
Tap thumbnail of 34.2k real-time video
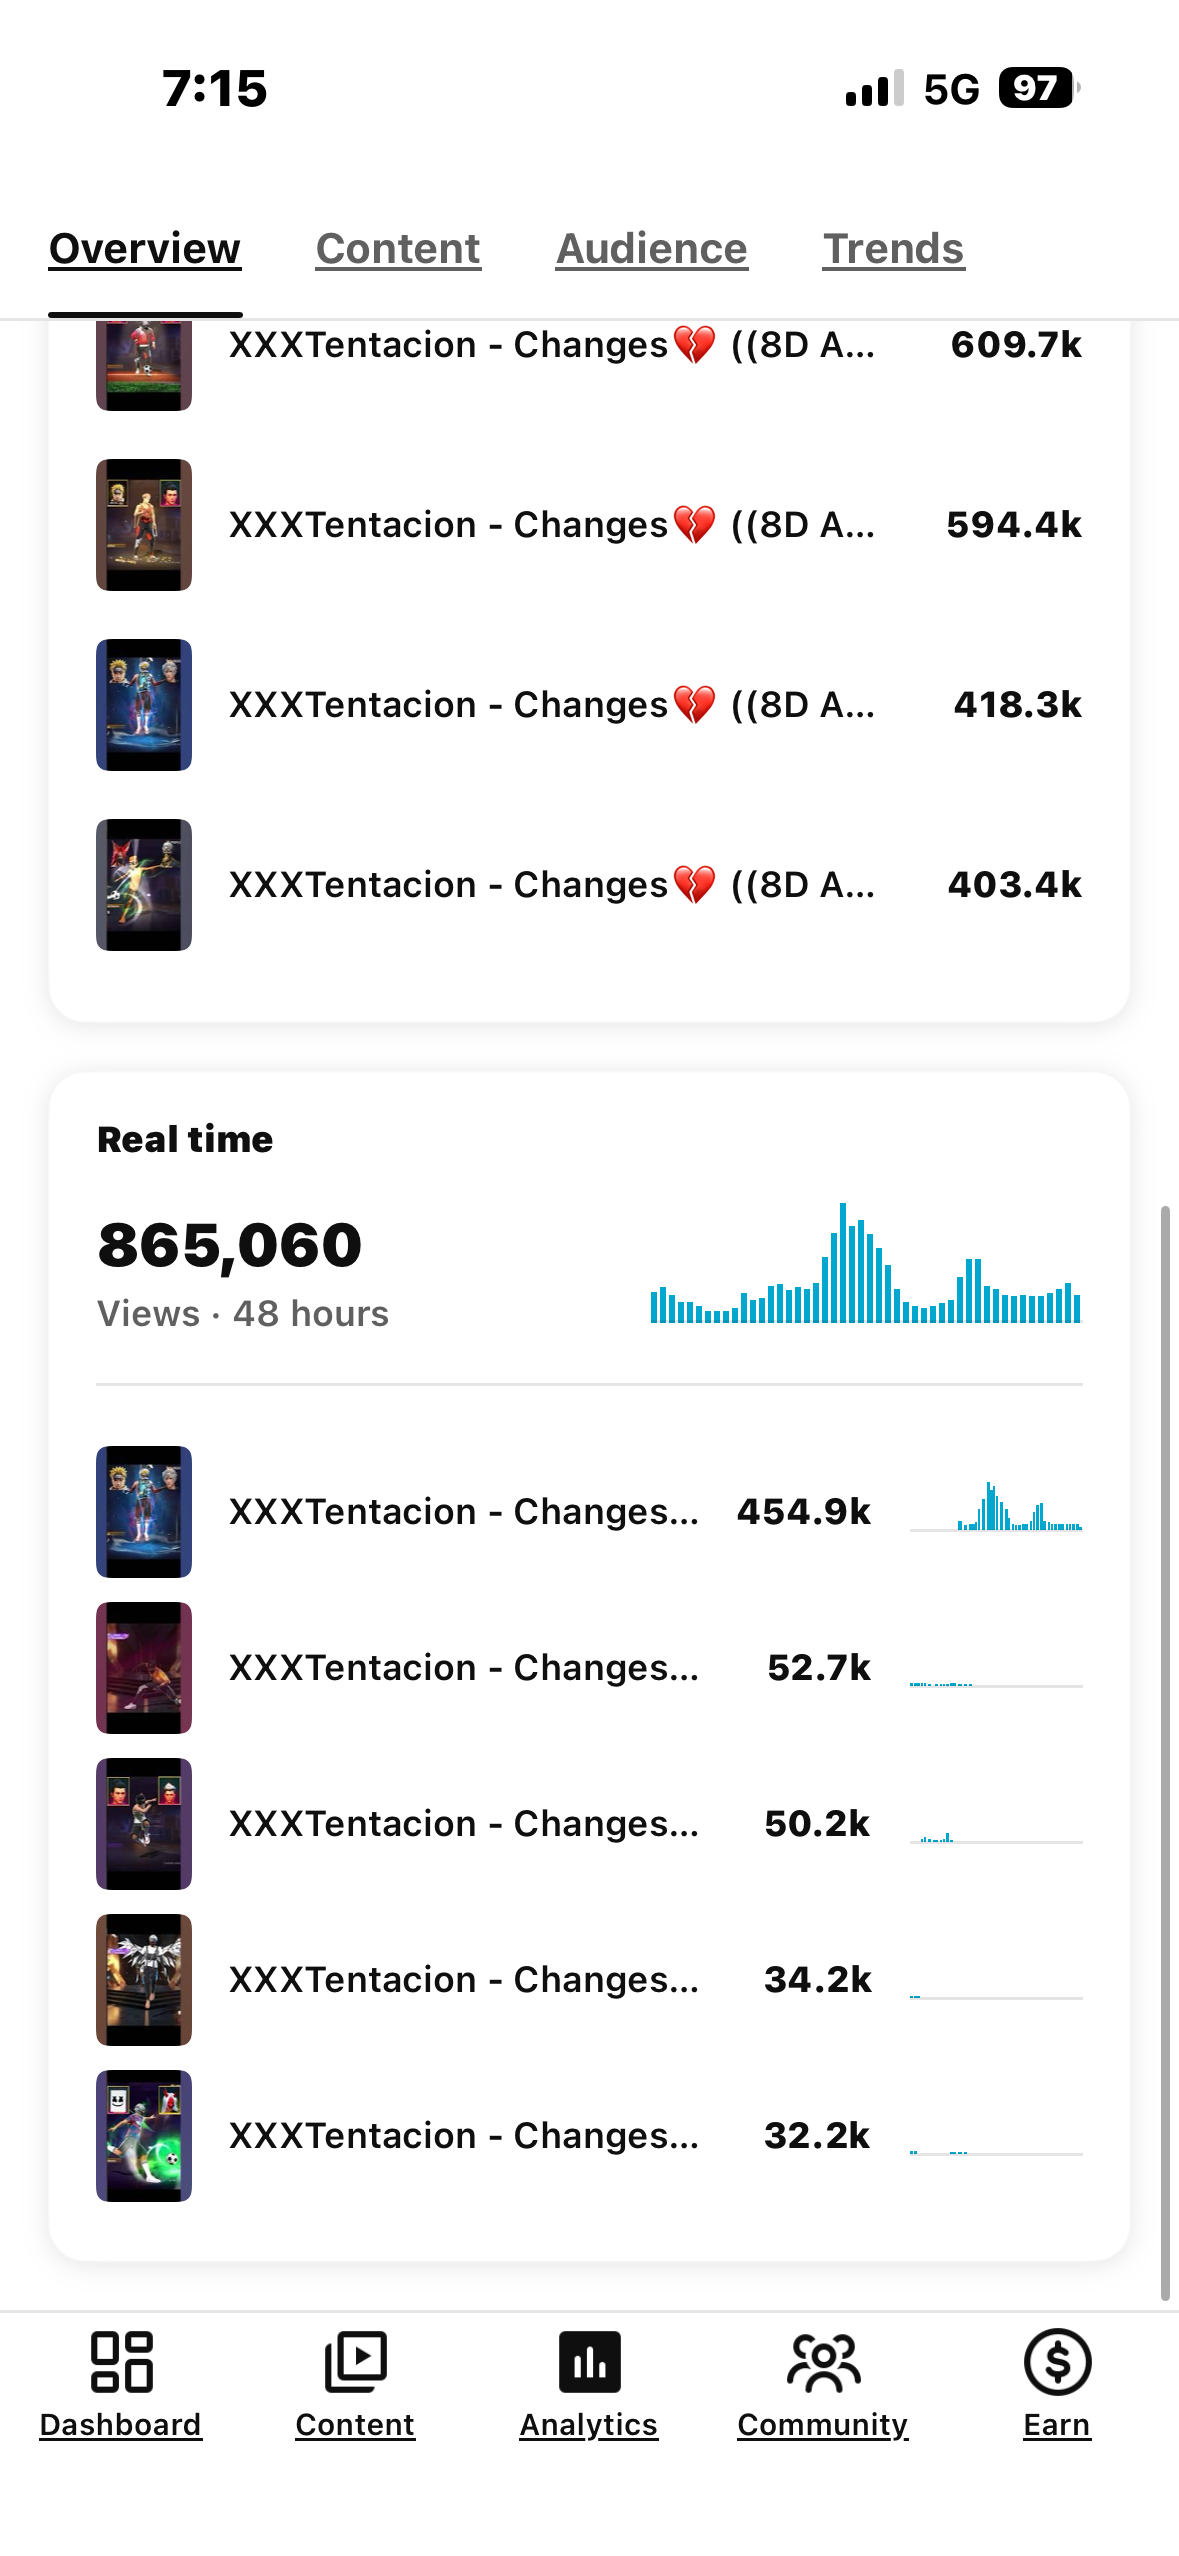pos(144,1980)
